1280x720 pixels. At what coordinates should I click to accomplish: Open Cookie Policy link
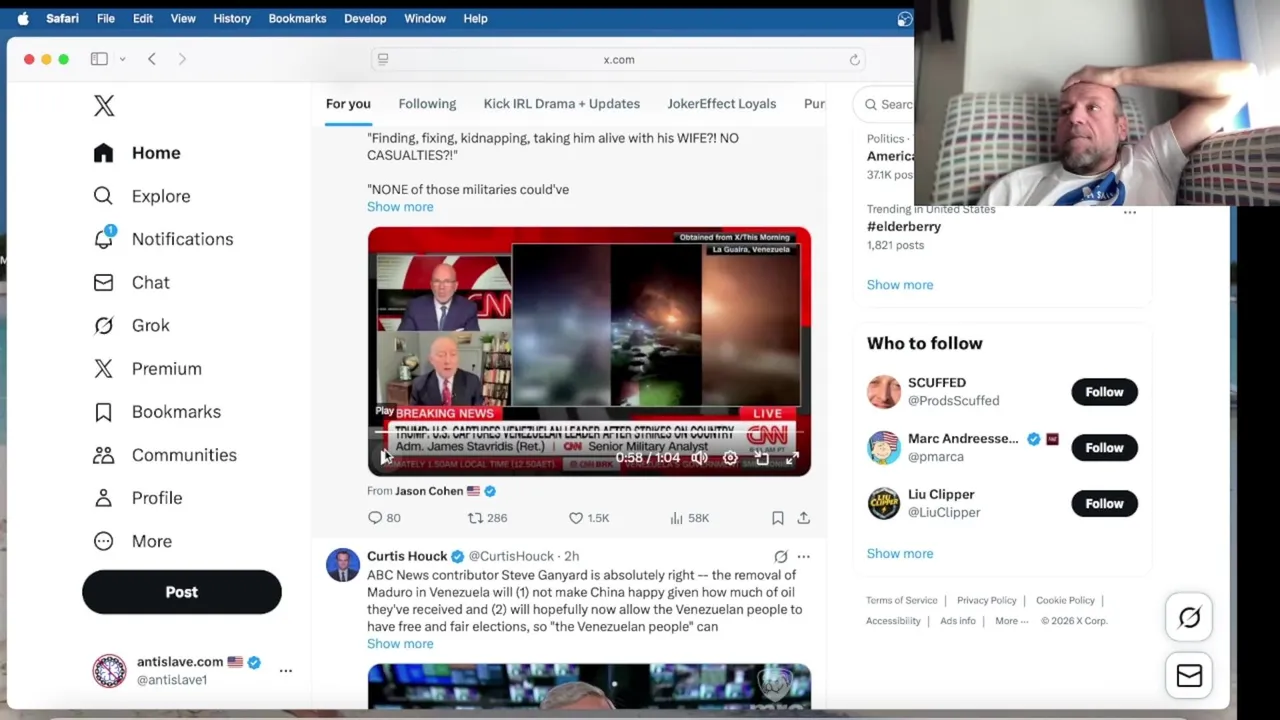(x=1065, y=601)
